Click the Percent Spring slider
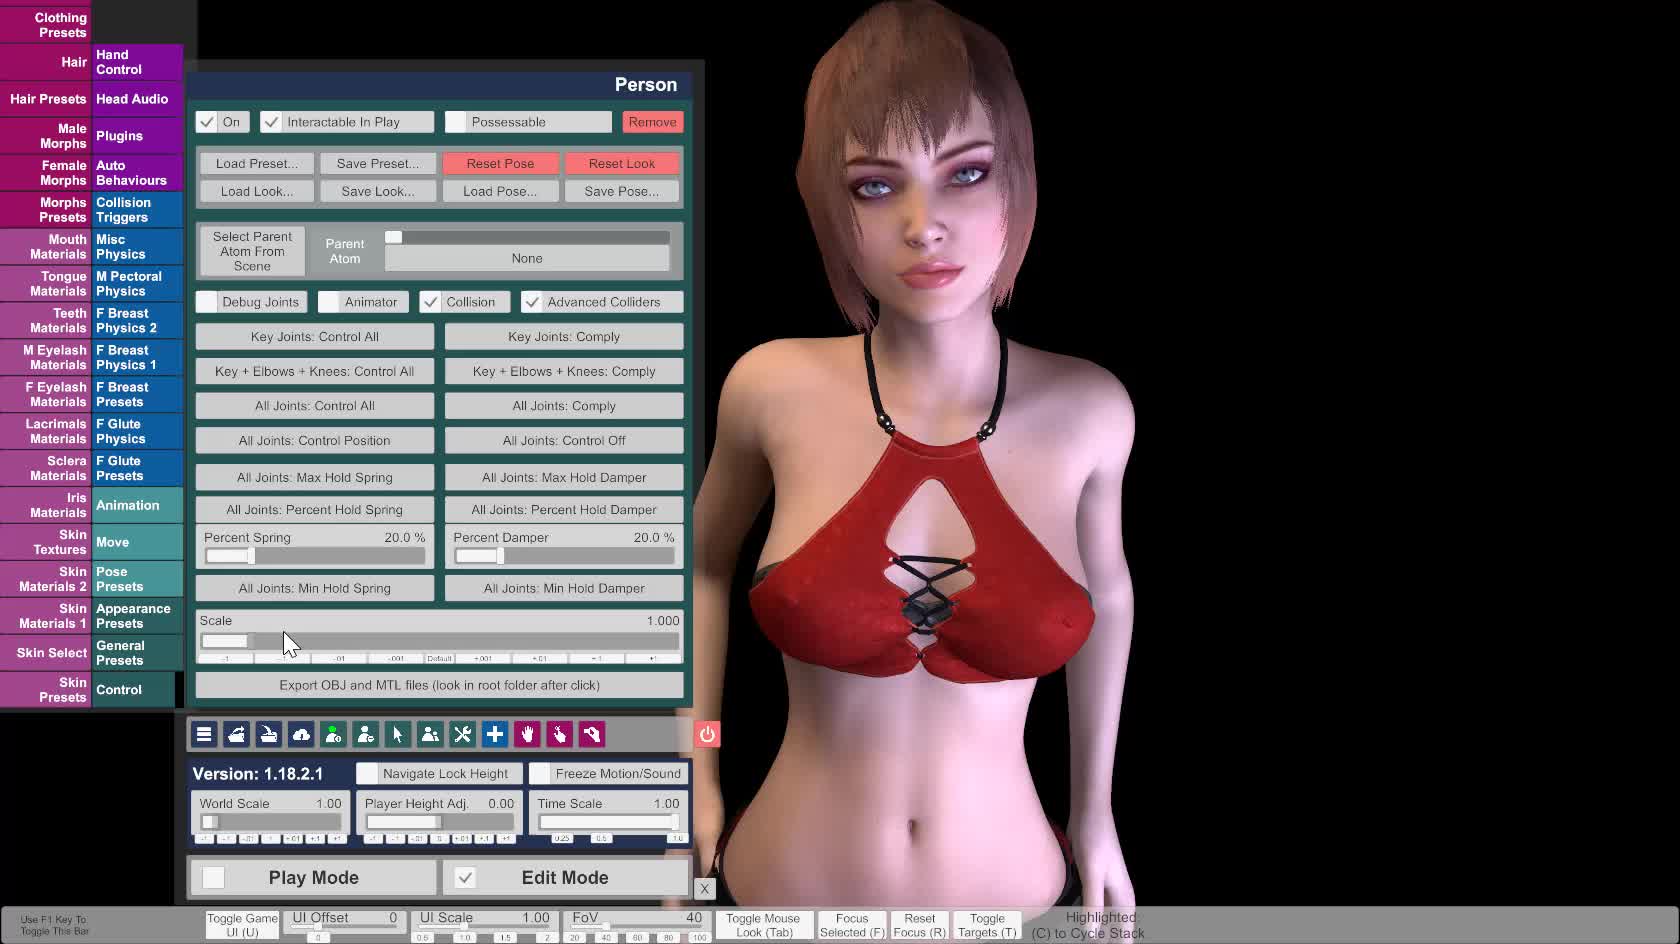The height and width of the screenshot is (944, 1680). [x=315, y=556]
